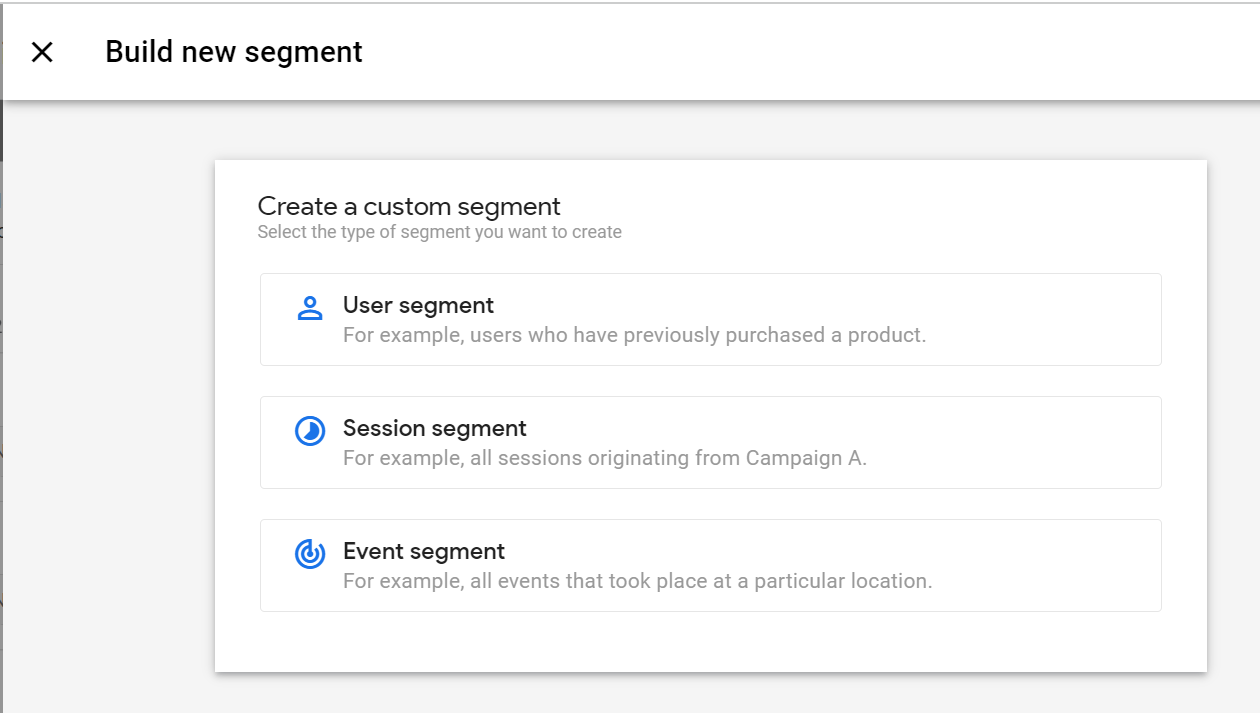This screenshot has height=713, width=1260.
Task: Click empty header bar space right of title
Action: [x=800, y=52]
